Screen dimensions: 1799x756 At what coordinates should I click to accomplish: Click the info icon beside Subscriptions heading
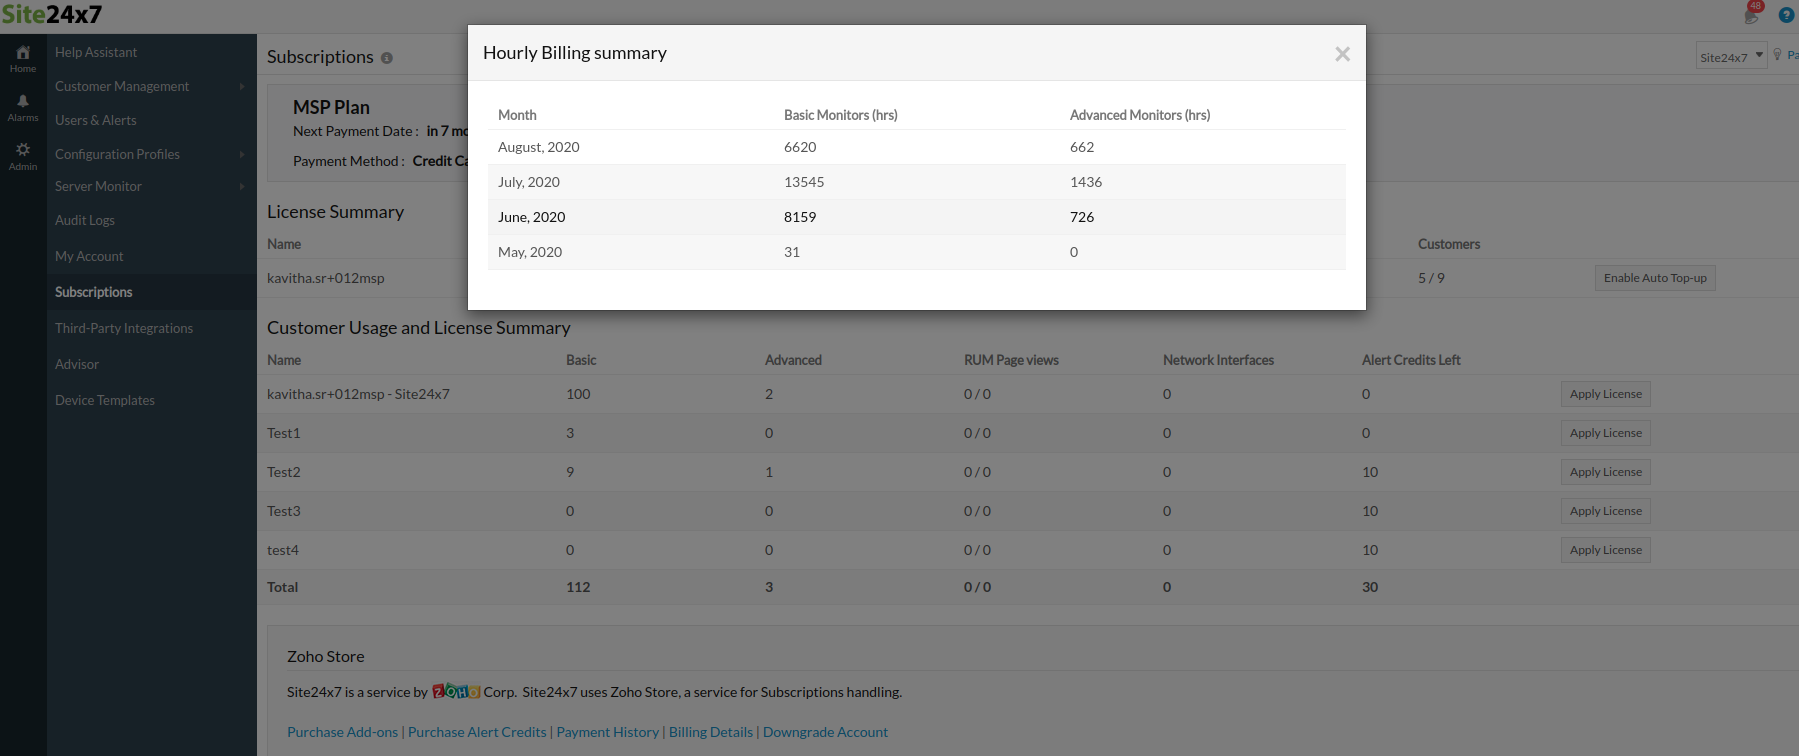[x=387, y=58]
